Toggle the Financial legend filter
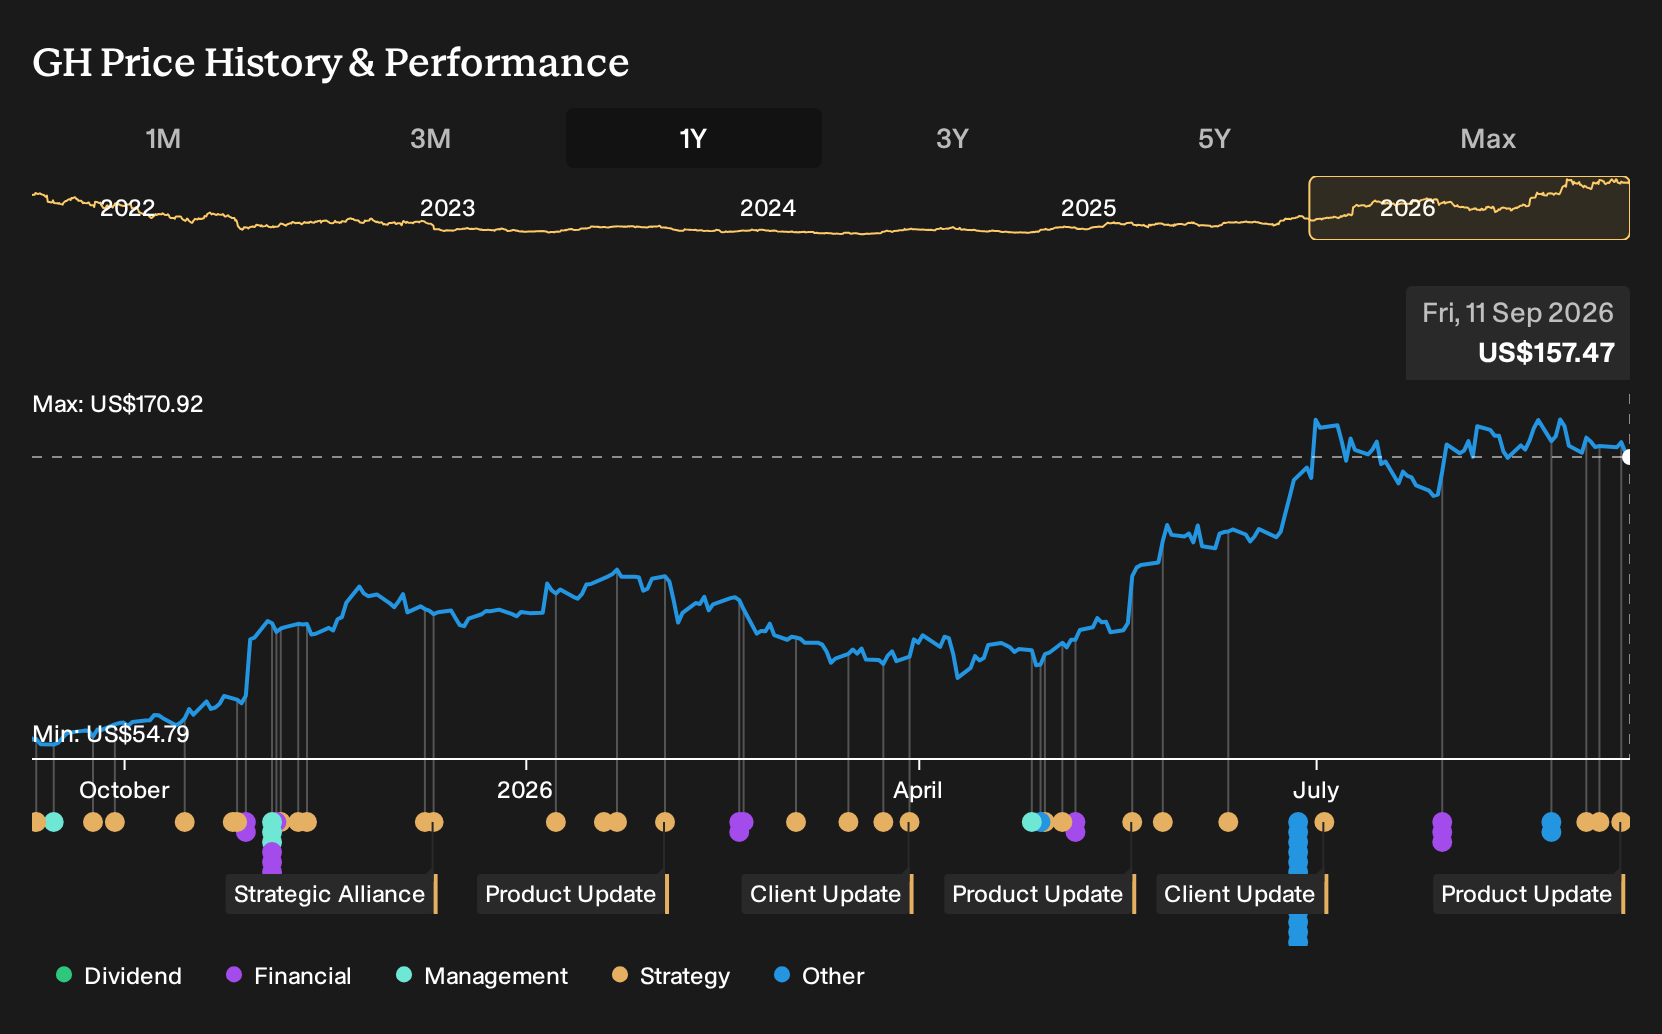 (289, 976)
